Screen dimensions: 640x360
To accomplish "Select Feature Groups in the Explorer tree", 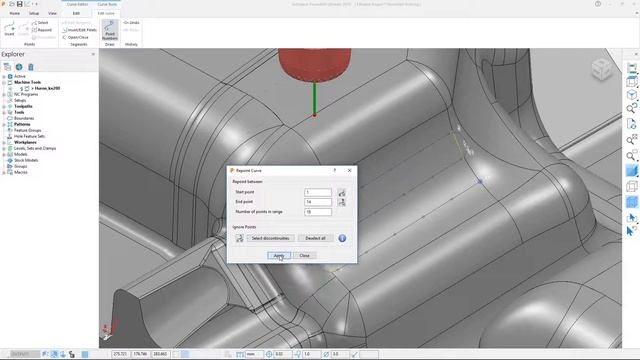I will point(27,130).
